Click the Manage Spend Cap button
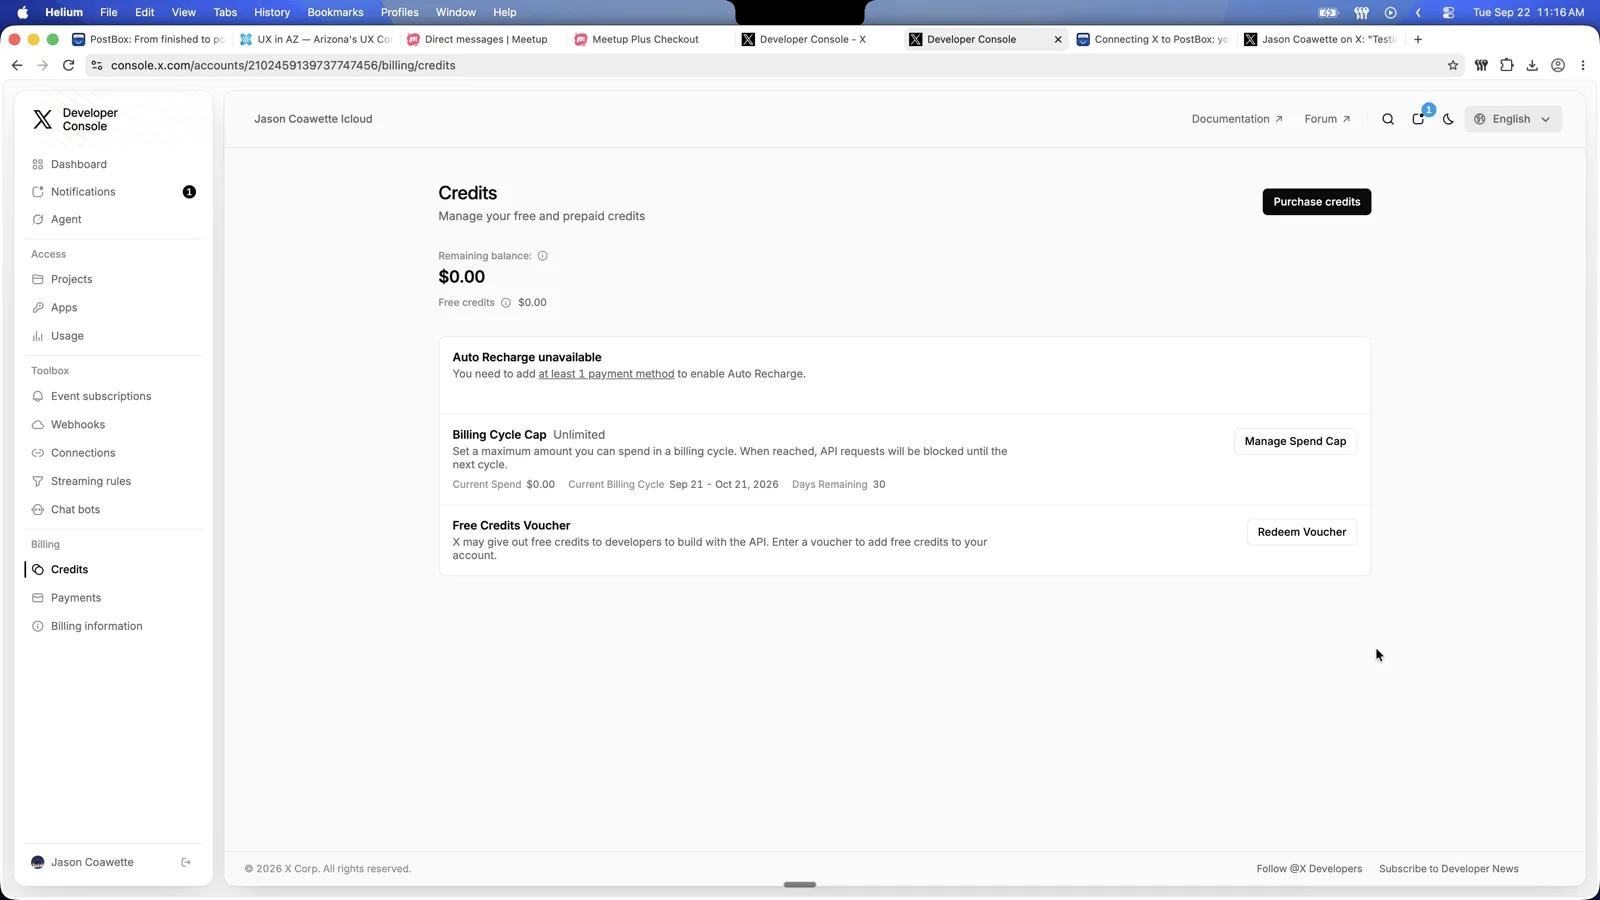The width and height of the screenshot is (1600, 900). 1295,441
